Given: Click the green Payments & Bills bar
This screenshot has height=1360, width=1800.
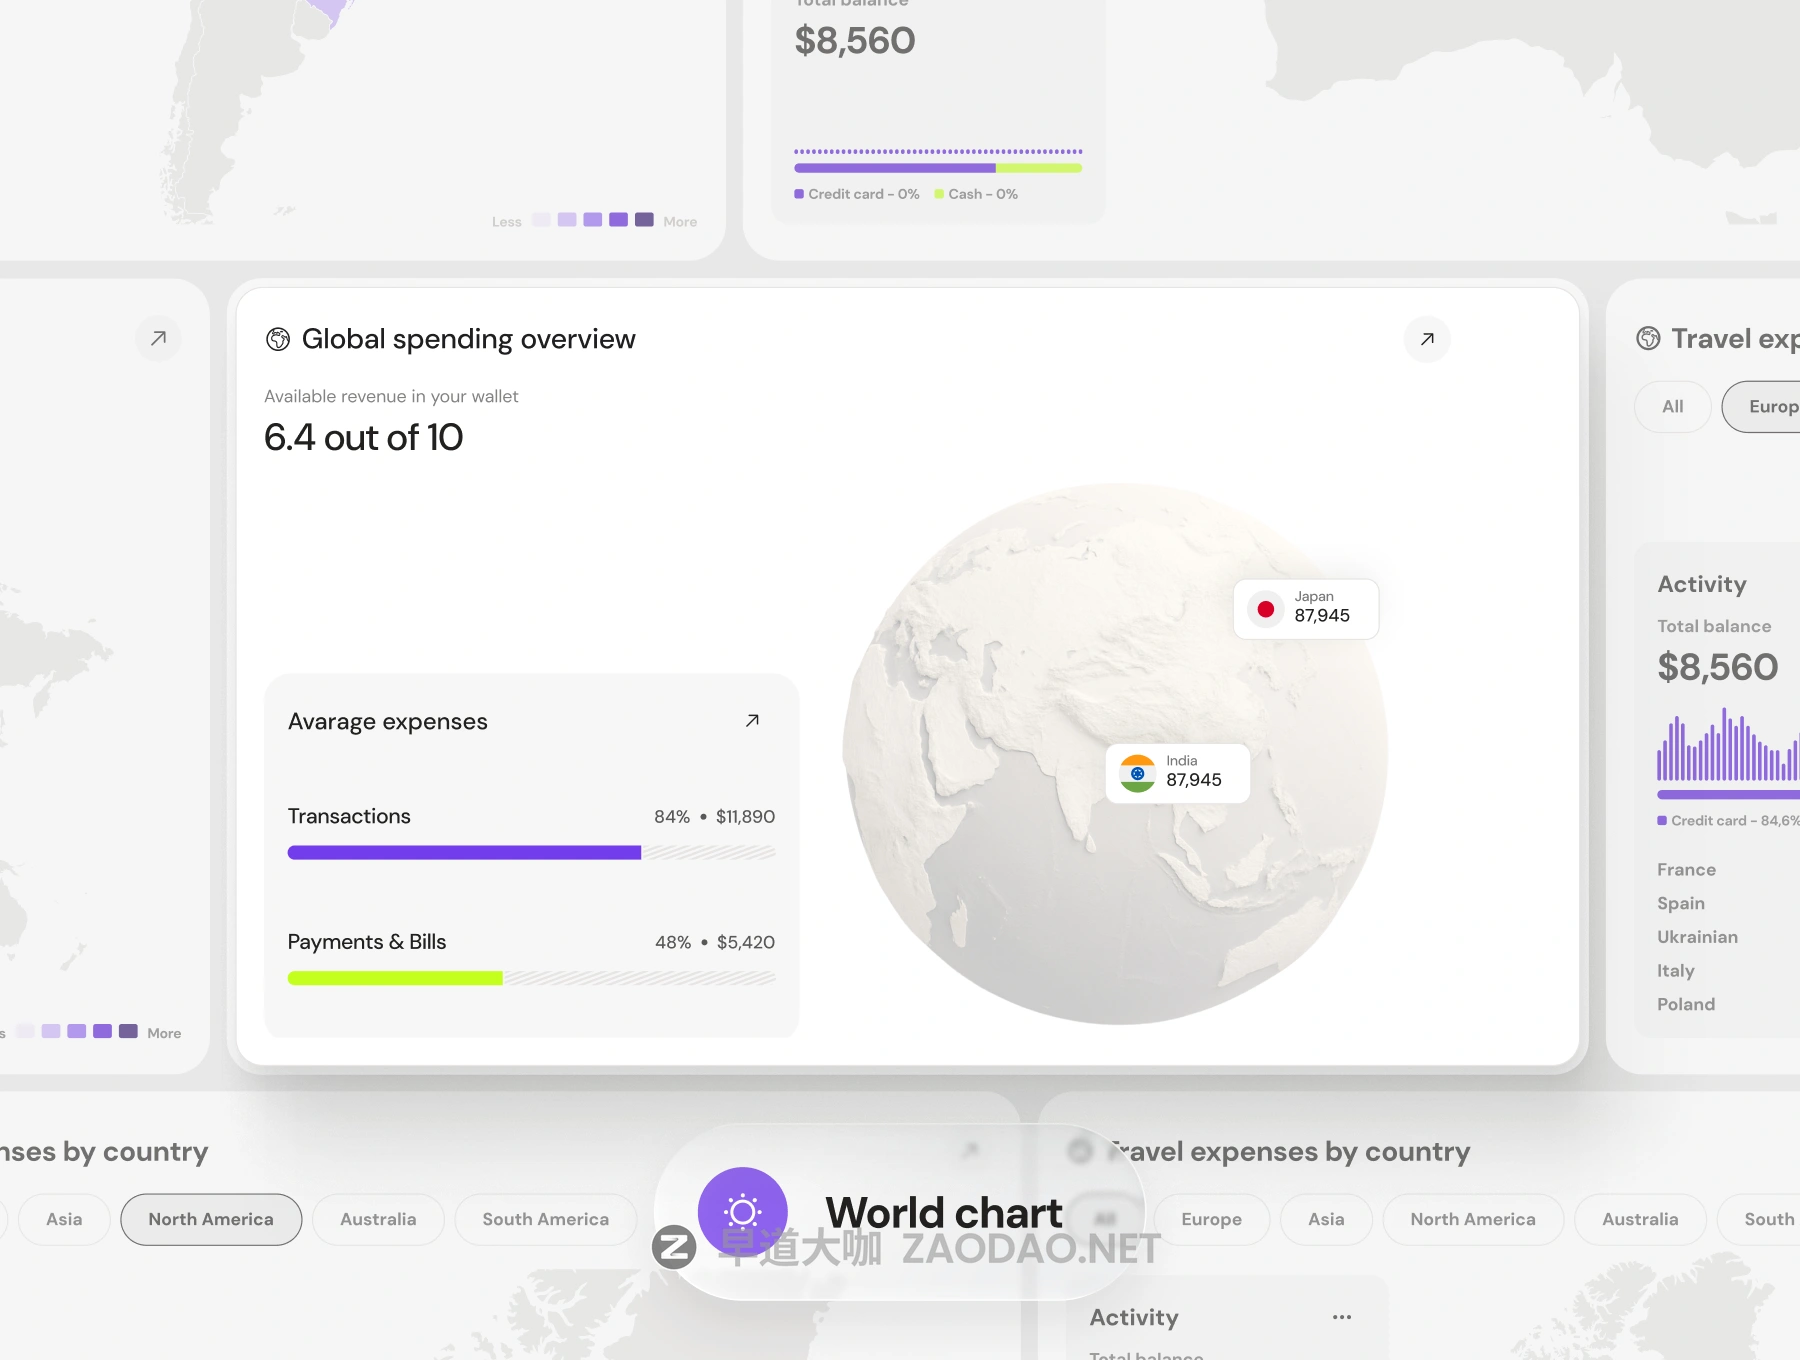Looking at the screenshot, I should [x=395, y=978].
